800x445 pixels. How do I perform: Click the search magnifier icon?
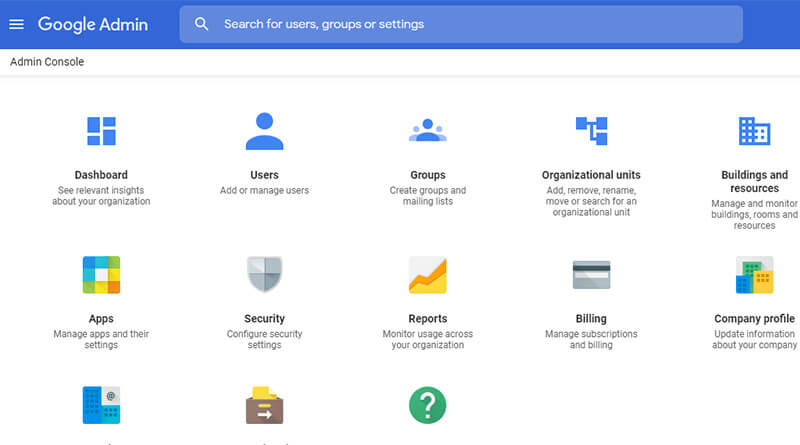[x=202, y=24]
